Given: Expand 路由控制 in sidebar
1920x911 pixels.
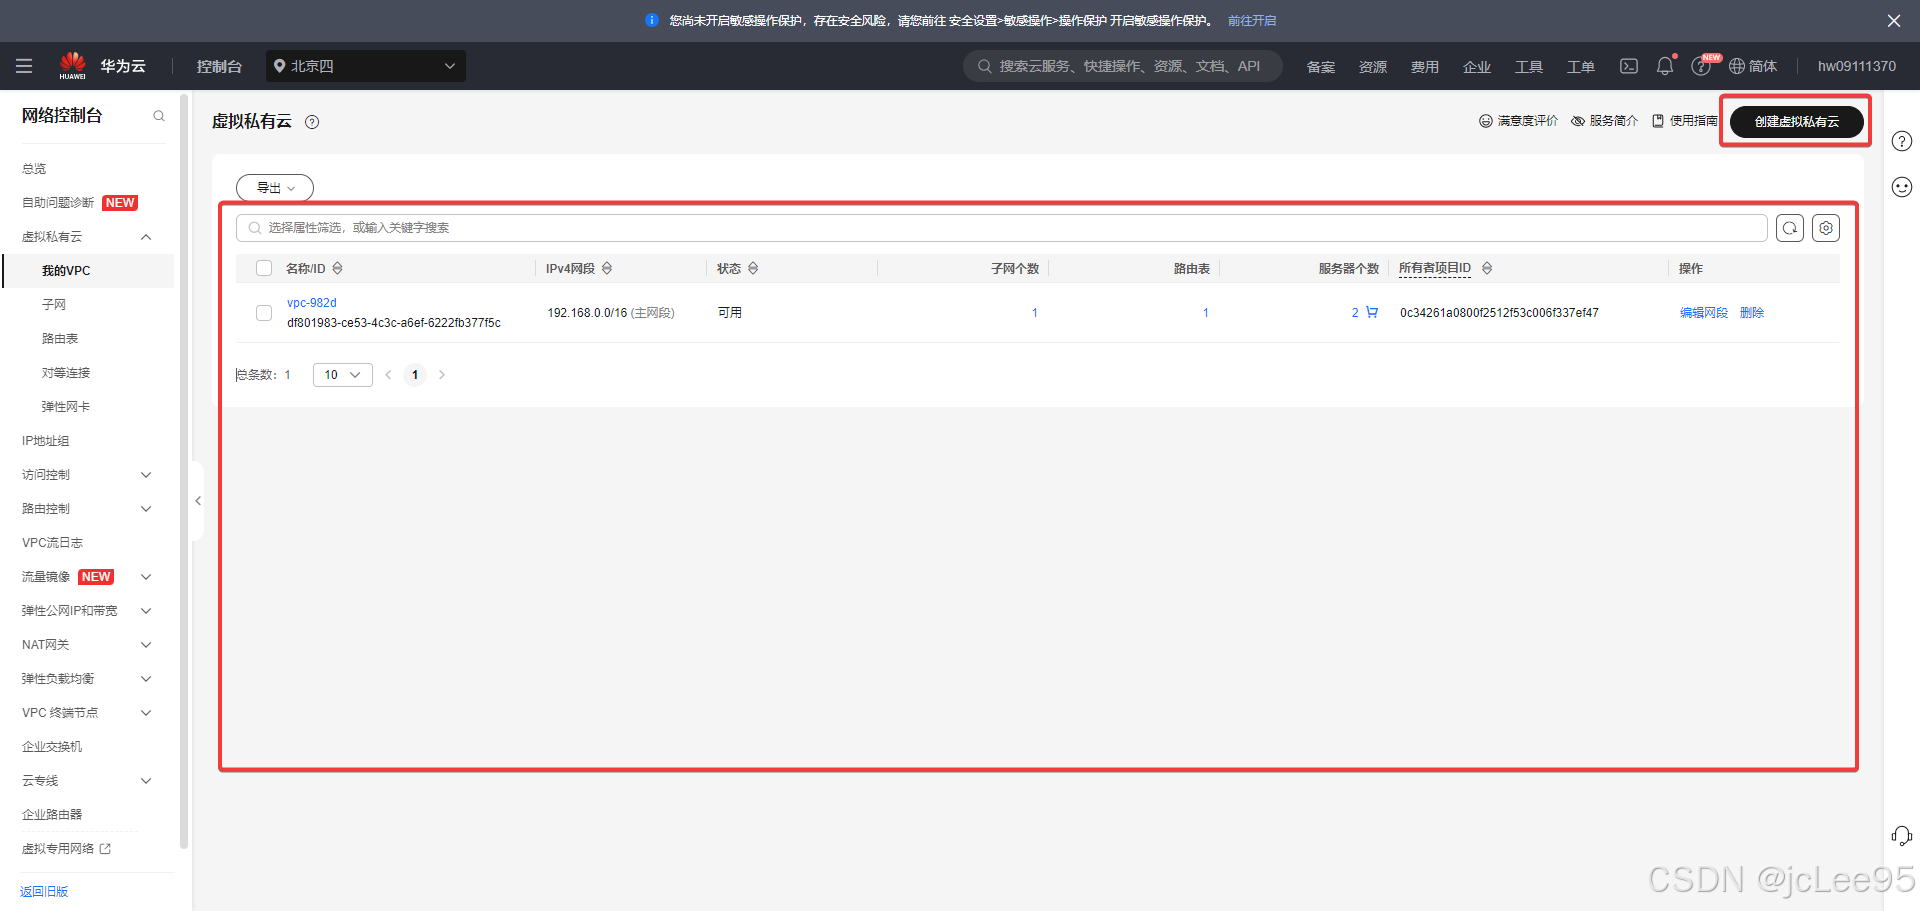Looking at the screenshot, I should 146,509.
